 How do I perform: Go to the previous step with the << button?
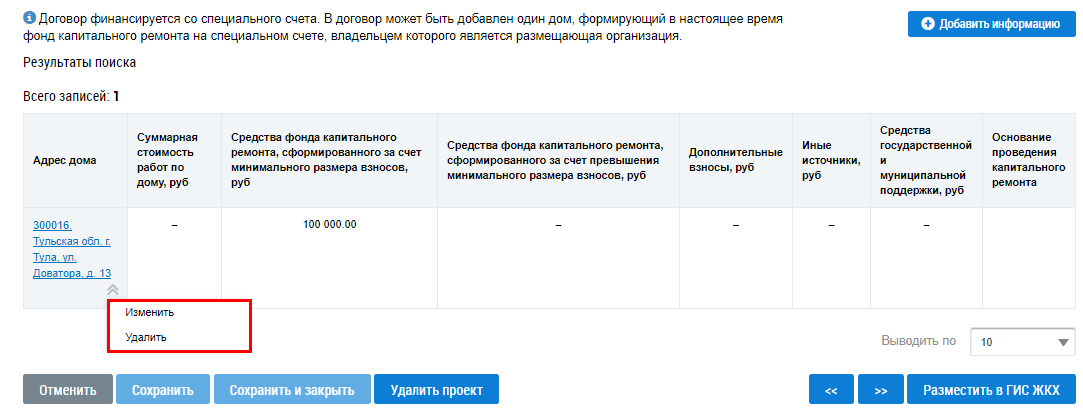click(832, 389)
